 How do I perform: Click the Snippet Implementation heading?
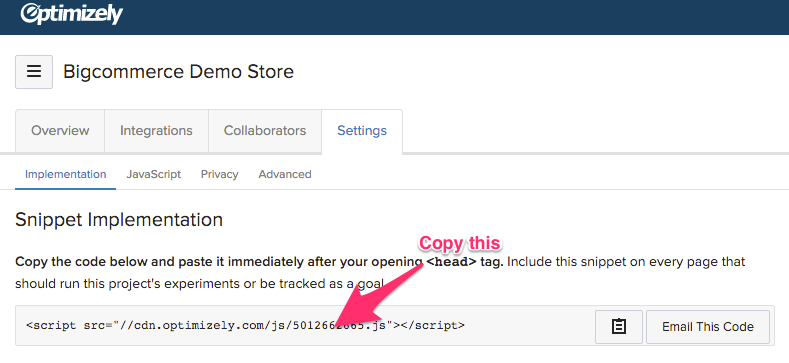119,220
